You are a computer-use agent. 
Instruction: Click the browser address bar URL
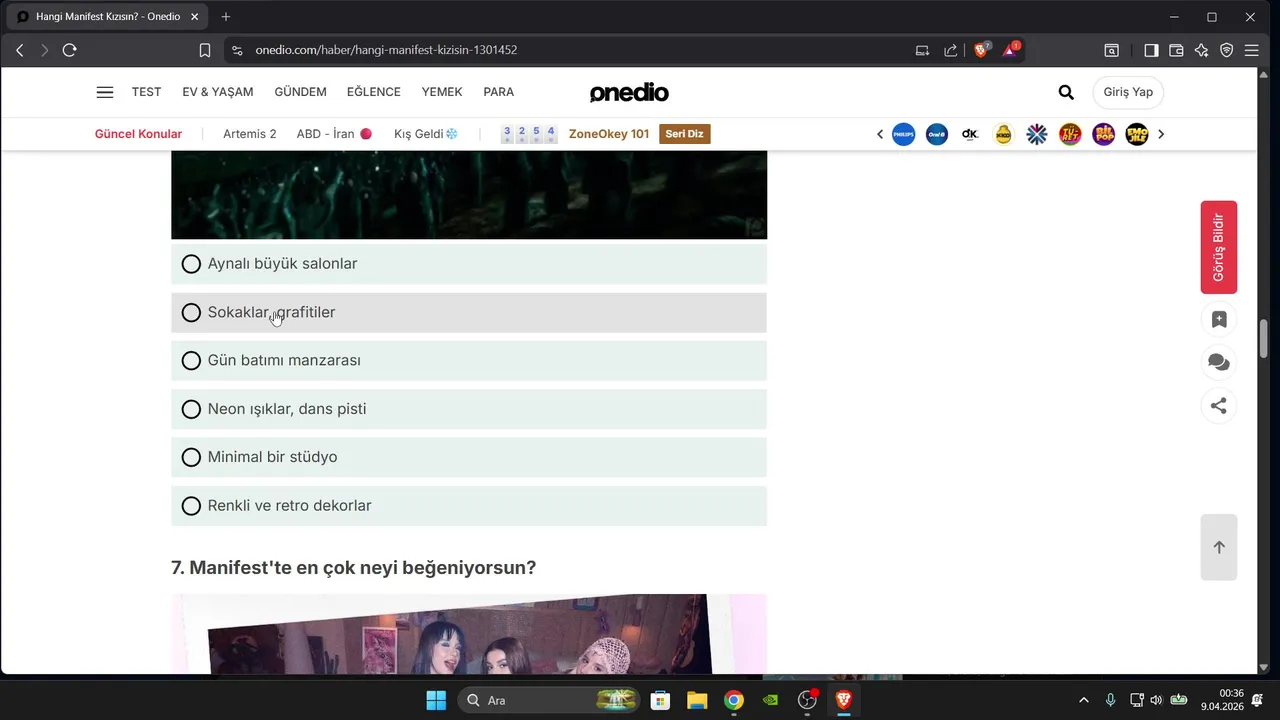pos(386,50)
